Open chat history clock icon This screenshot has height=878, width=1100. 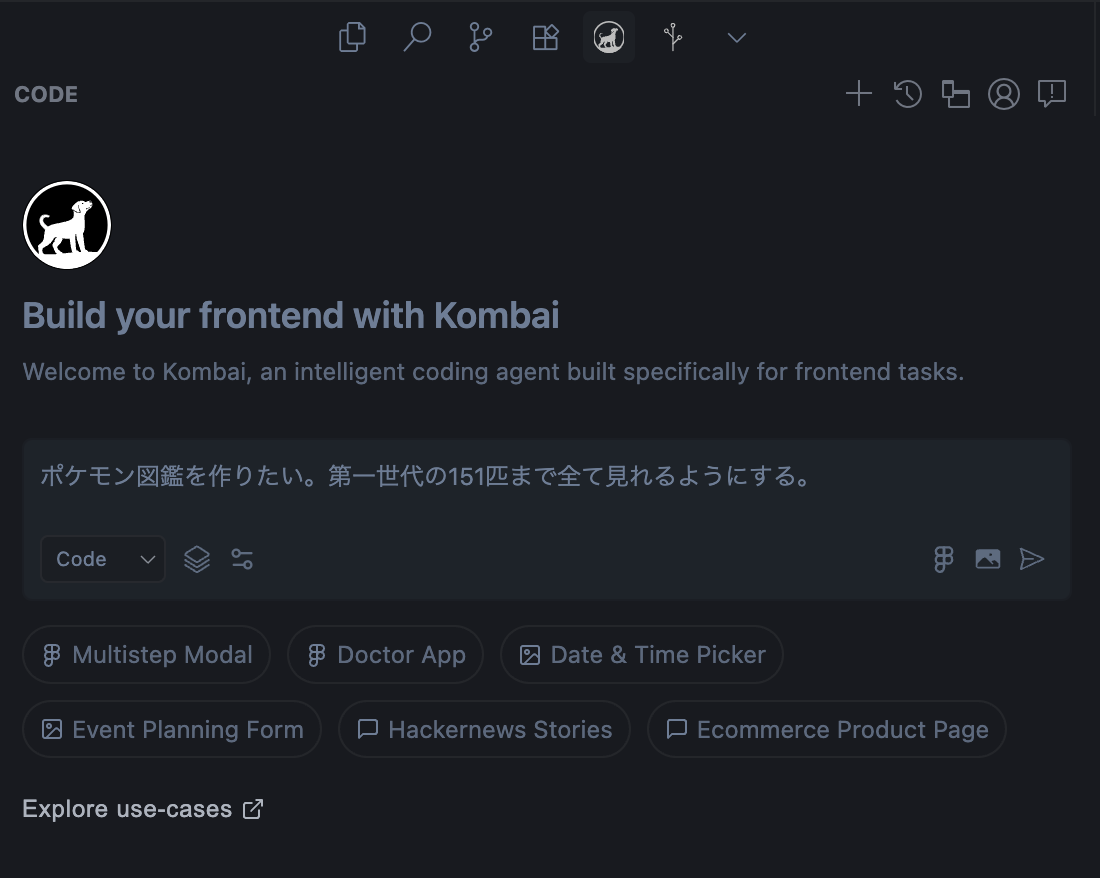point(907,94)
